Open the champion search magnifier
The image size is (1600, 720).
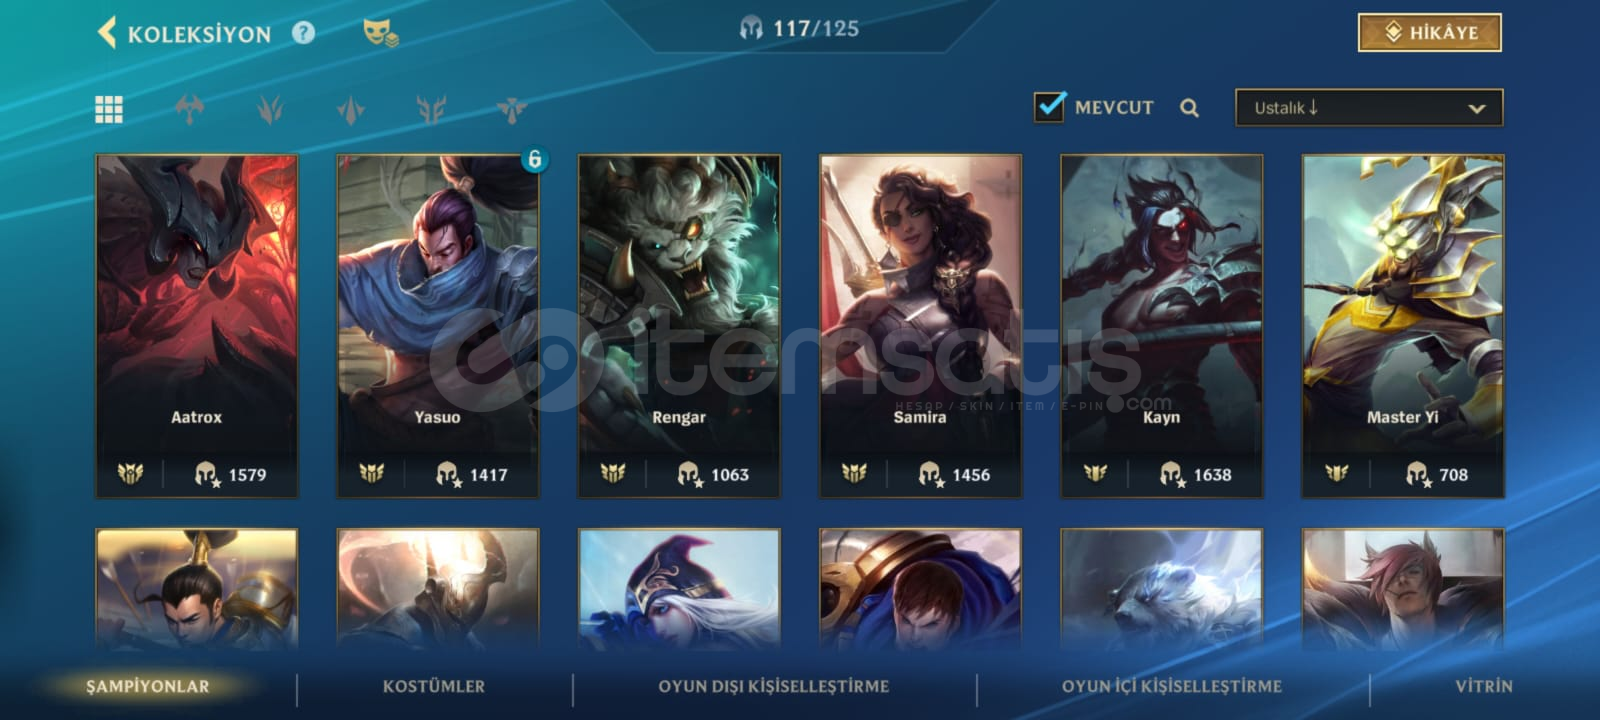(1189, 108)
